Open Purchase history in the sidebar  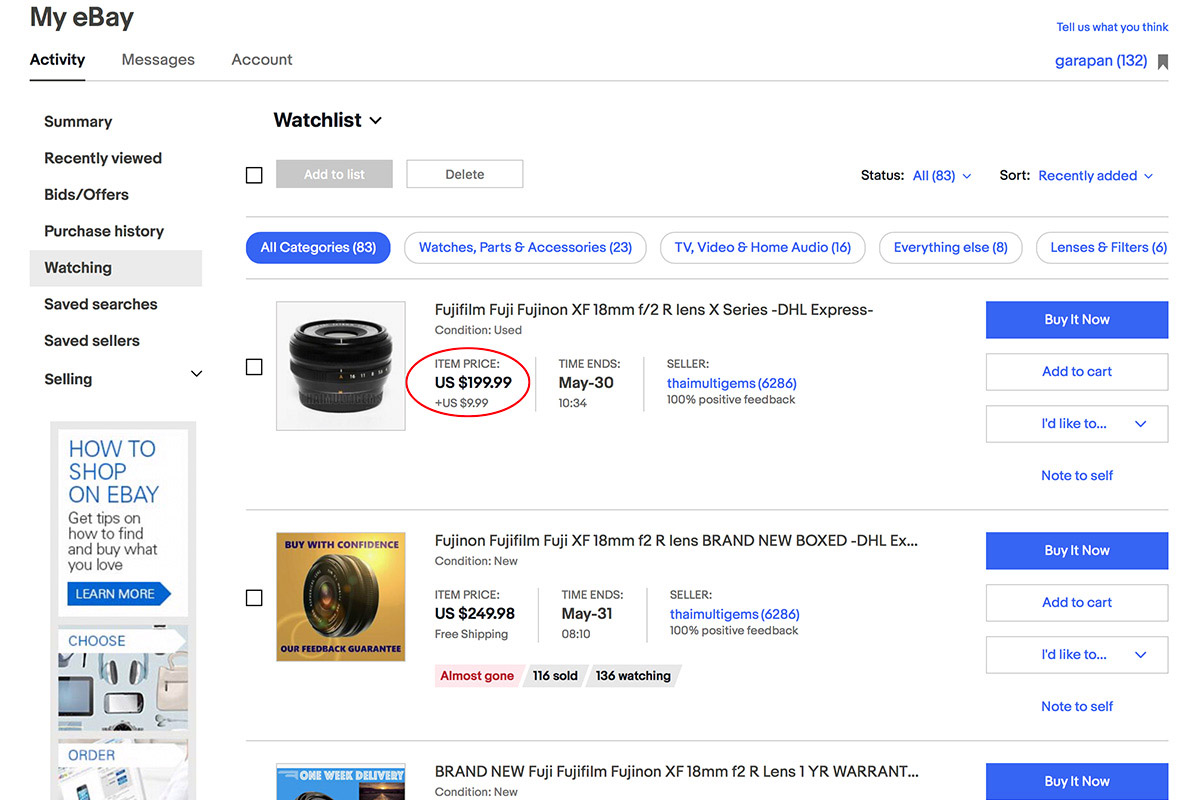[x=104, y=231]
